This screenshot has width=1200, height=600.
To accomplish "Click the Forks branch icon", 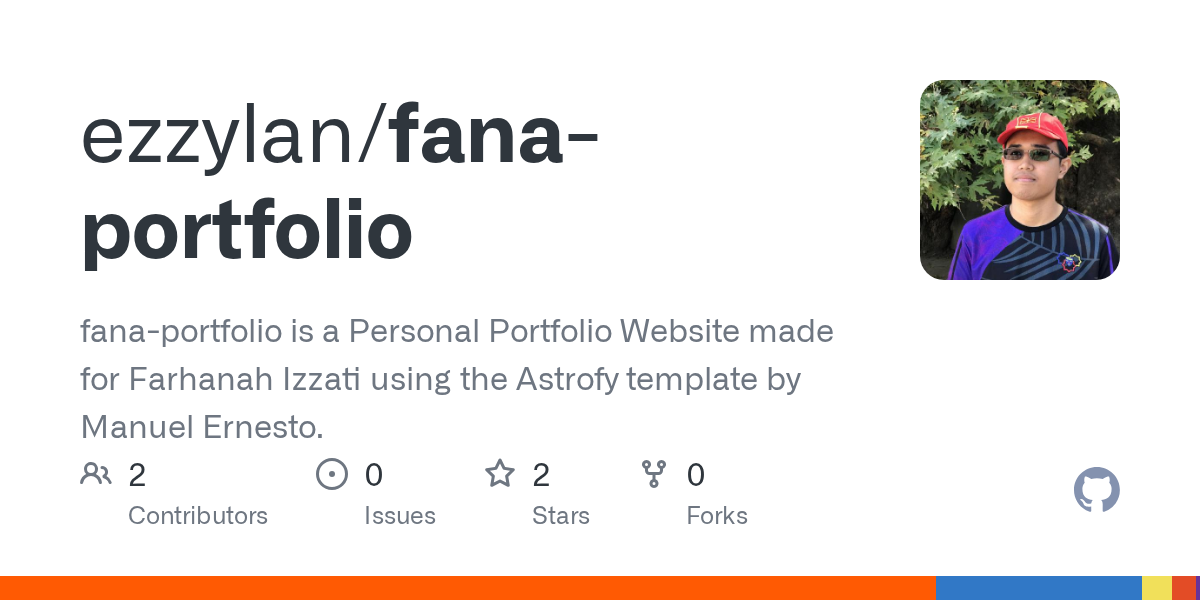I will 654,473.
